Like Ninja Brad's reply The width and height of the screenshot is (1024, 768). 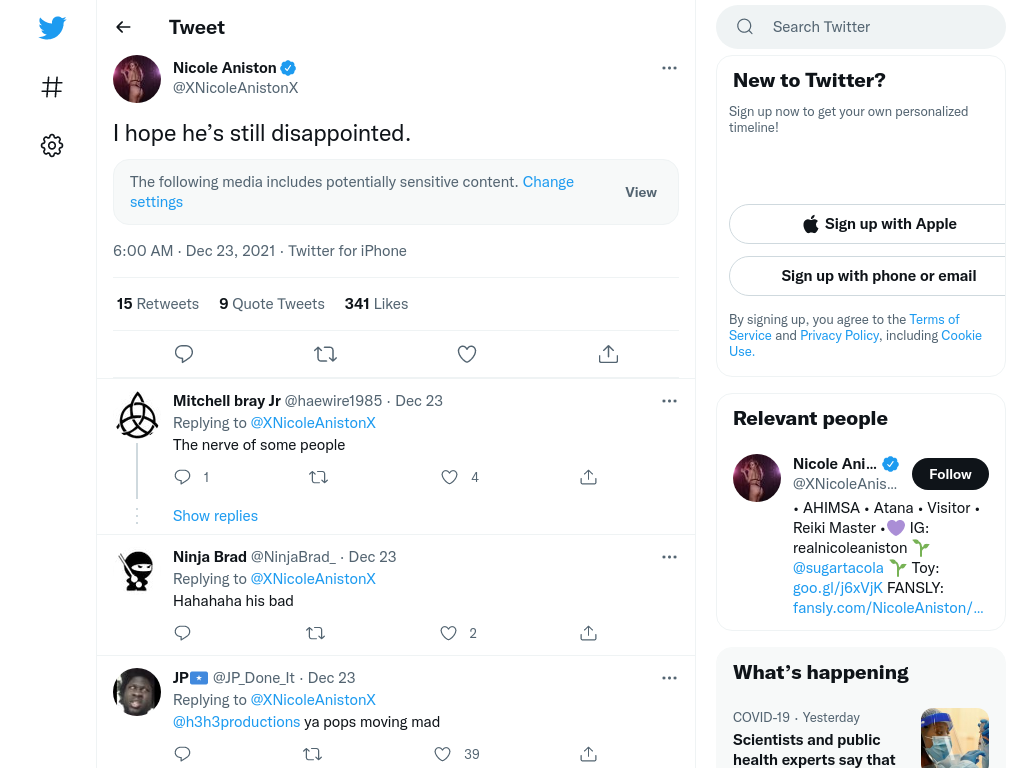point(448,633)
